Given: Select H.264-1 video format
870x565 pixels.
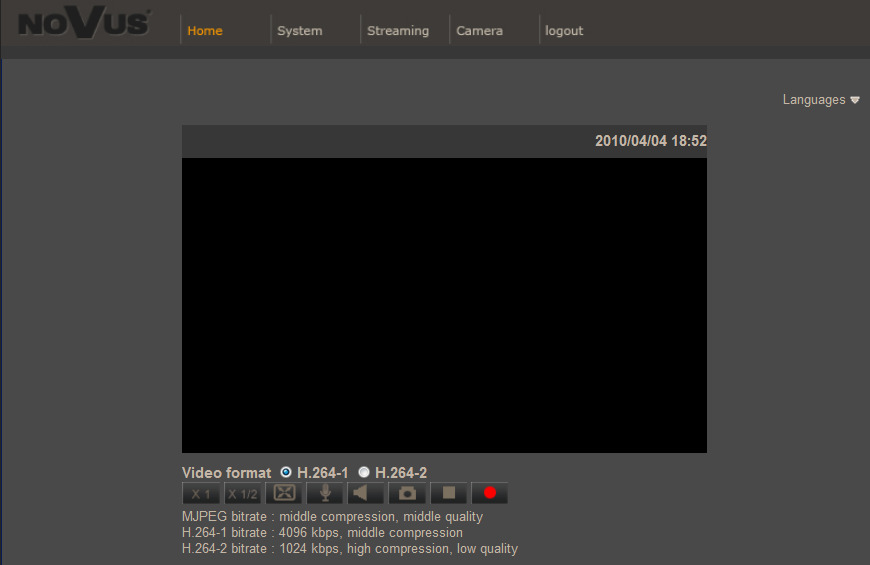Looking at the screenshot, I should click(x=286, y=472).
